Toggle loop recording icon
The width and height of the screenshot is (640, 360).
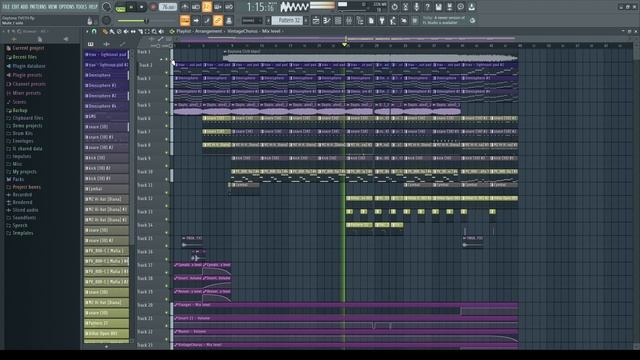pos(229,7)
